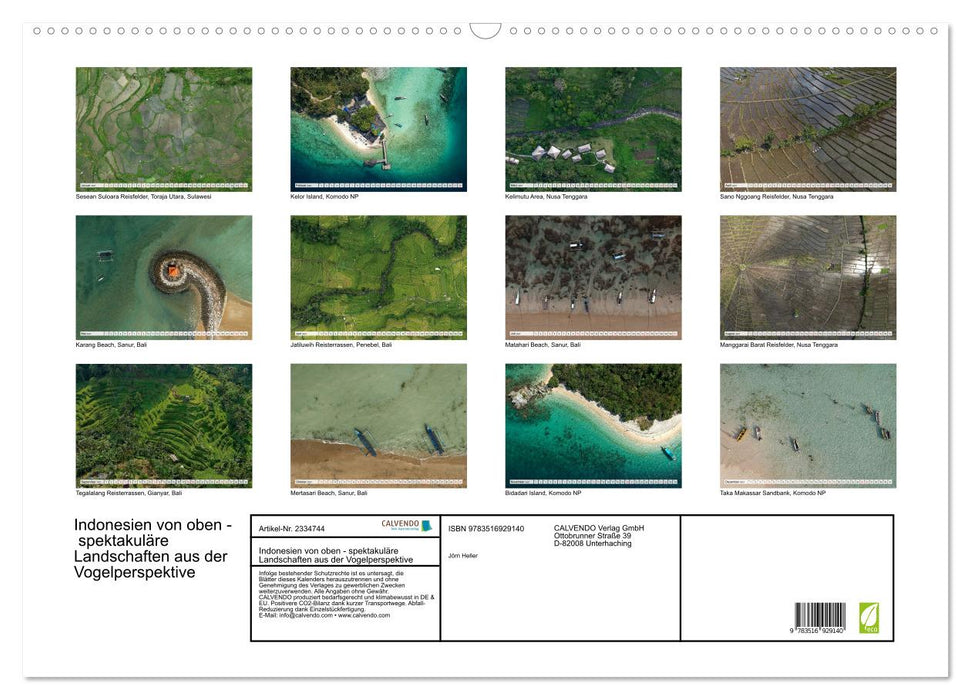Click the CALVENDO logo
The image size is (971, 700).
[x=406, y=525]
